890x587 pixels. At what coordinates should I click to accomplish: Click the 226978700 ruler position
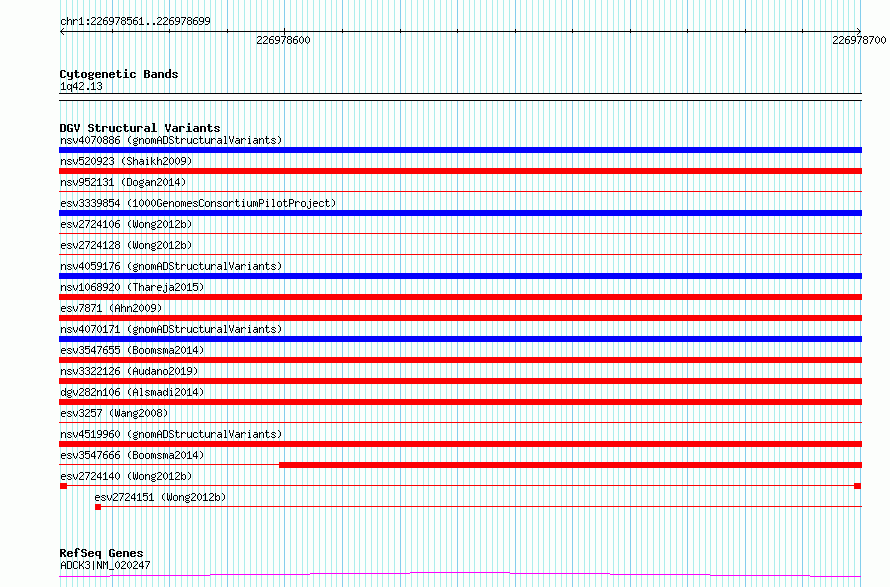click(x=859, y=40)
